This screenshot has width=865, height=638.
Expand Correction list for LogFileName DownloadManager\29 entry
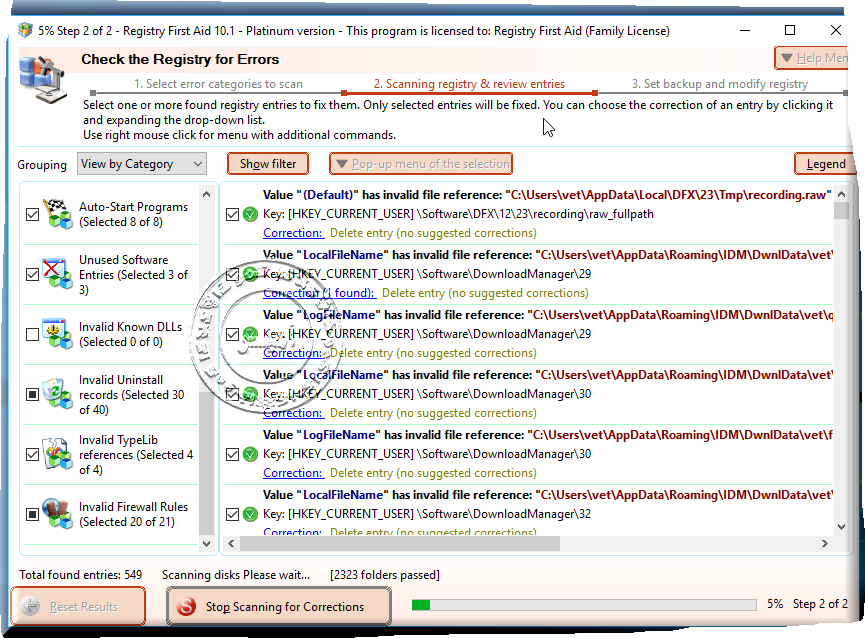[293, 353]
